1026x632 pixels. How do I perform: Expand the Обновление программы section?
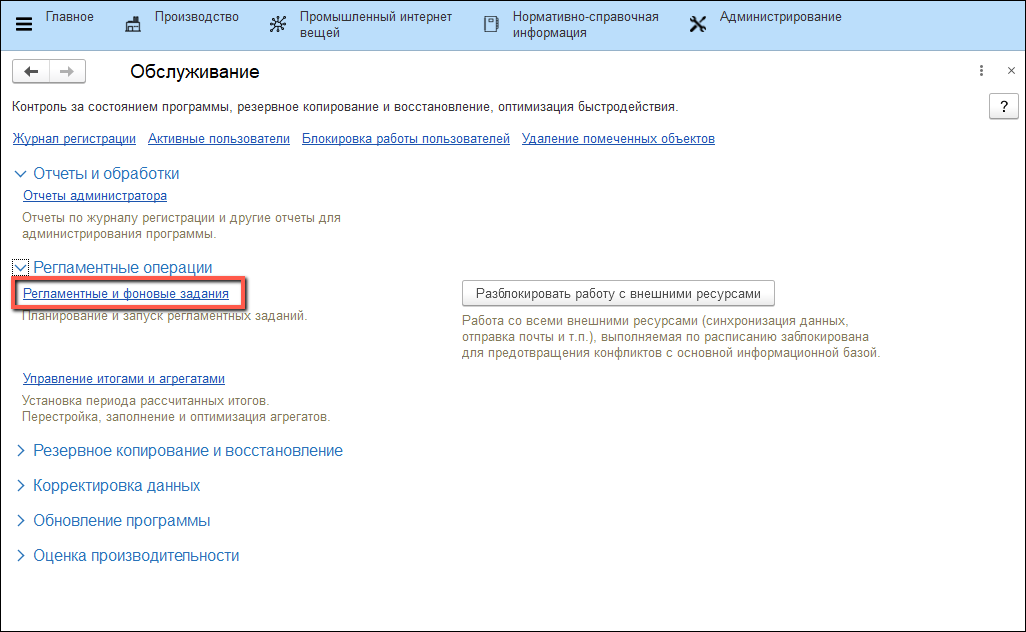(x=20, y=521)
